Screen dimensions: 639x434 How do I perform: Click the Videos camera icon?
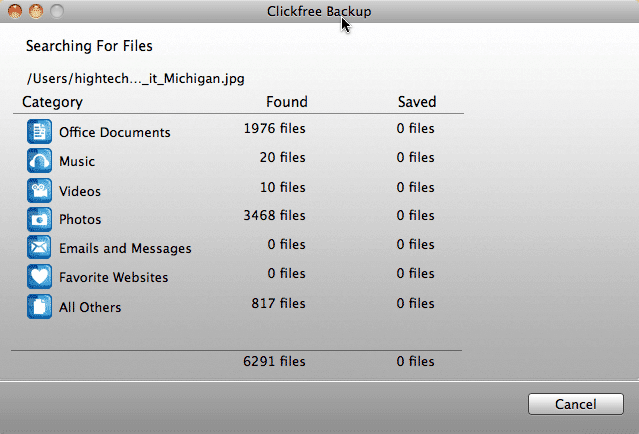pyautogui.click(x=39, y=190)
